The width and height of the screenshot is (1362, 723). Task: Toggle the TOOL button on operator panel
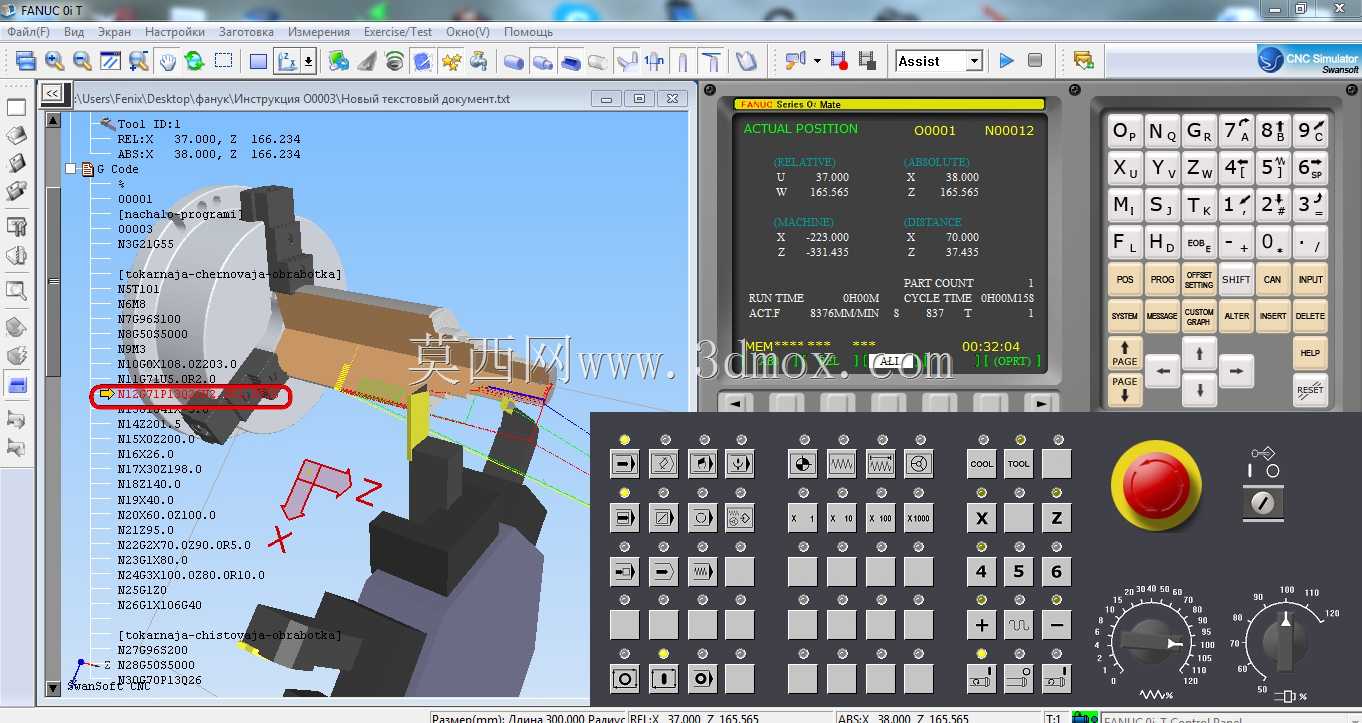pos(1019,464)
